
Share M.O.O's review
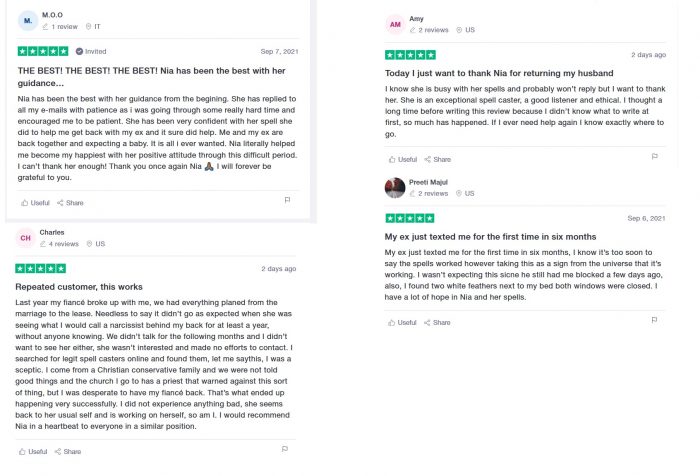click(x=70, y=202)
